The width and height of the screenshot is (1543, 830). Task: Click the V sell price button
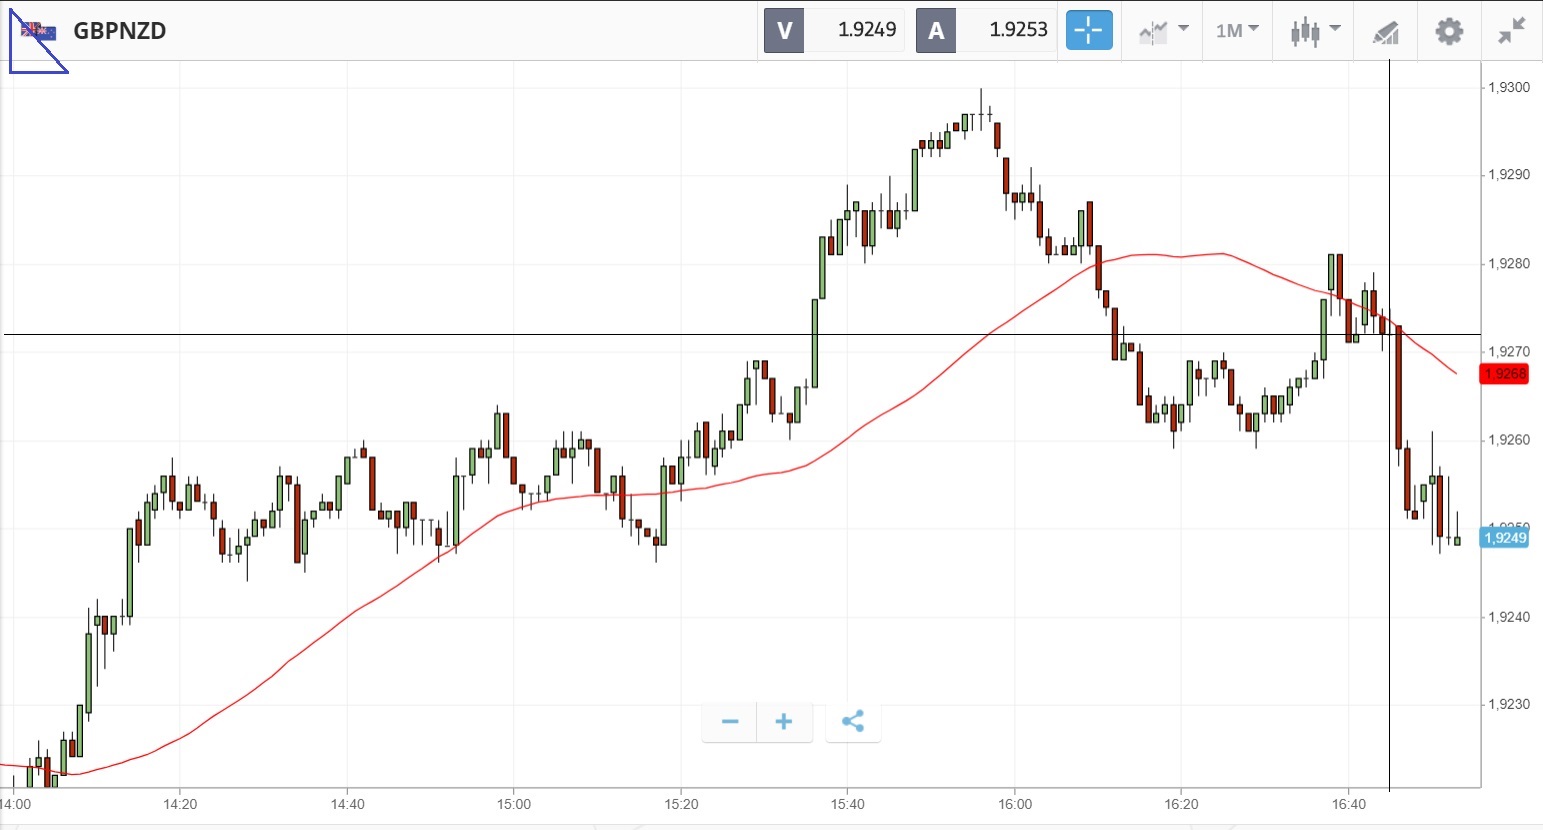(x=784, y=30)
